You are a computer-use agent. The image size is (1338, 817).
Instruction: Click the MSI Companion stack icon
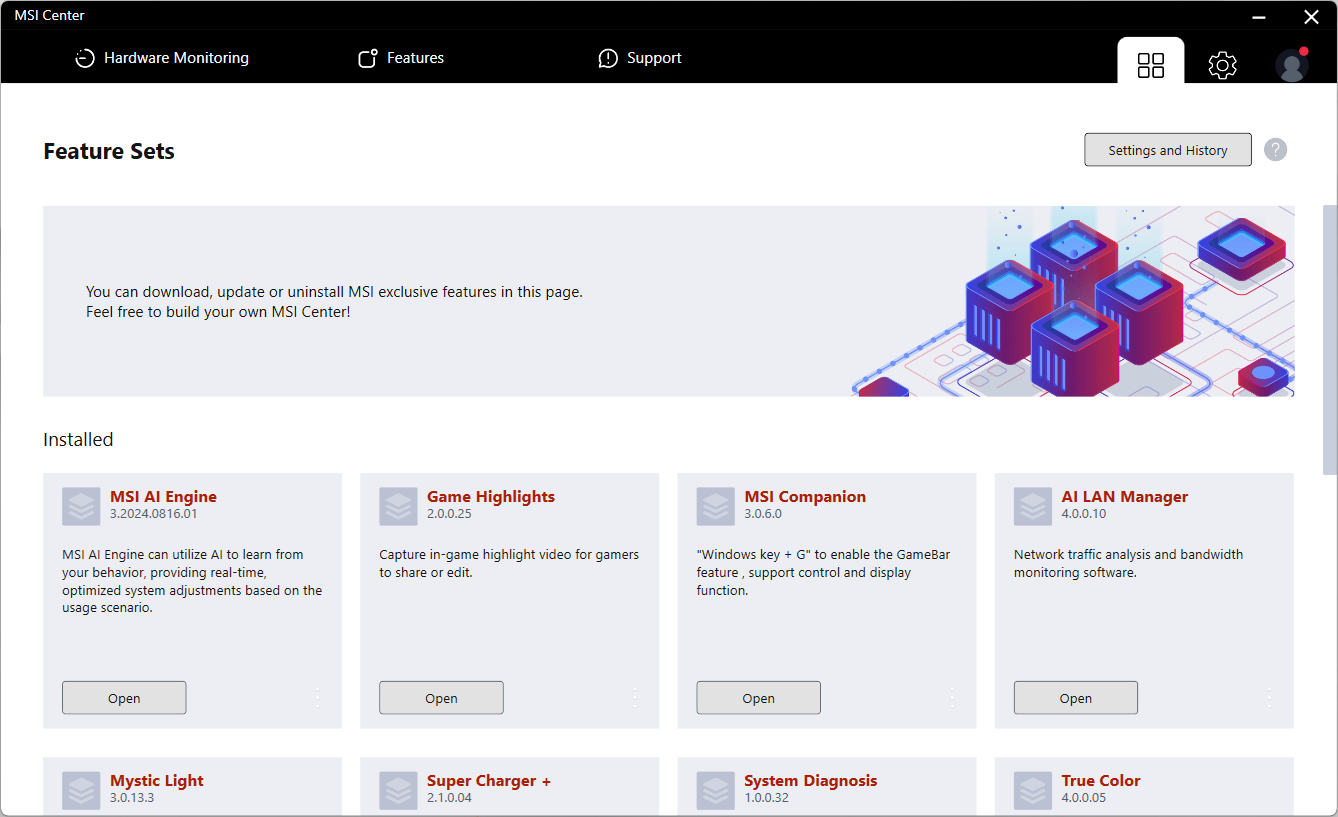(x=716, y=506)
